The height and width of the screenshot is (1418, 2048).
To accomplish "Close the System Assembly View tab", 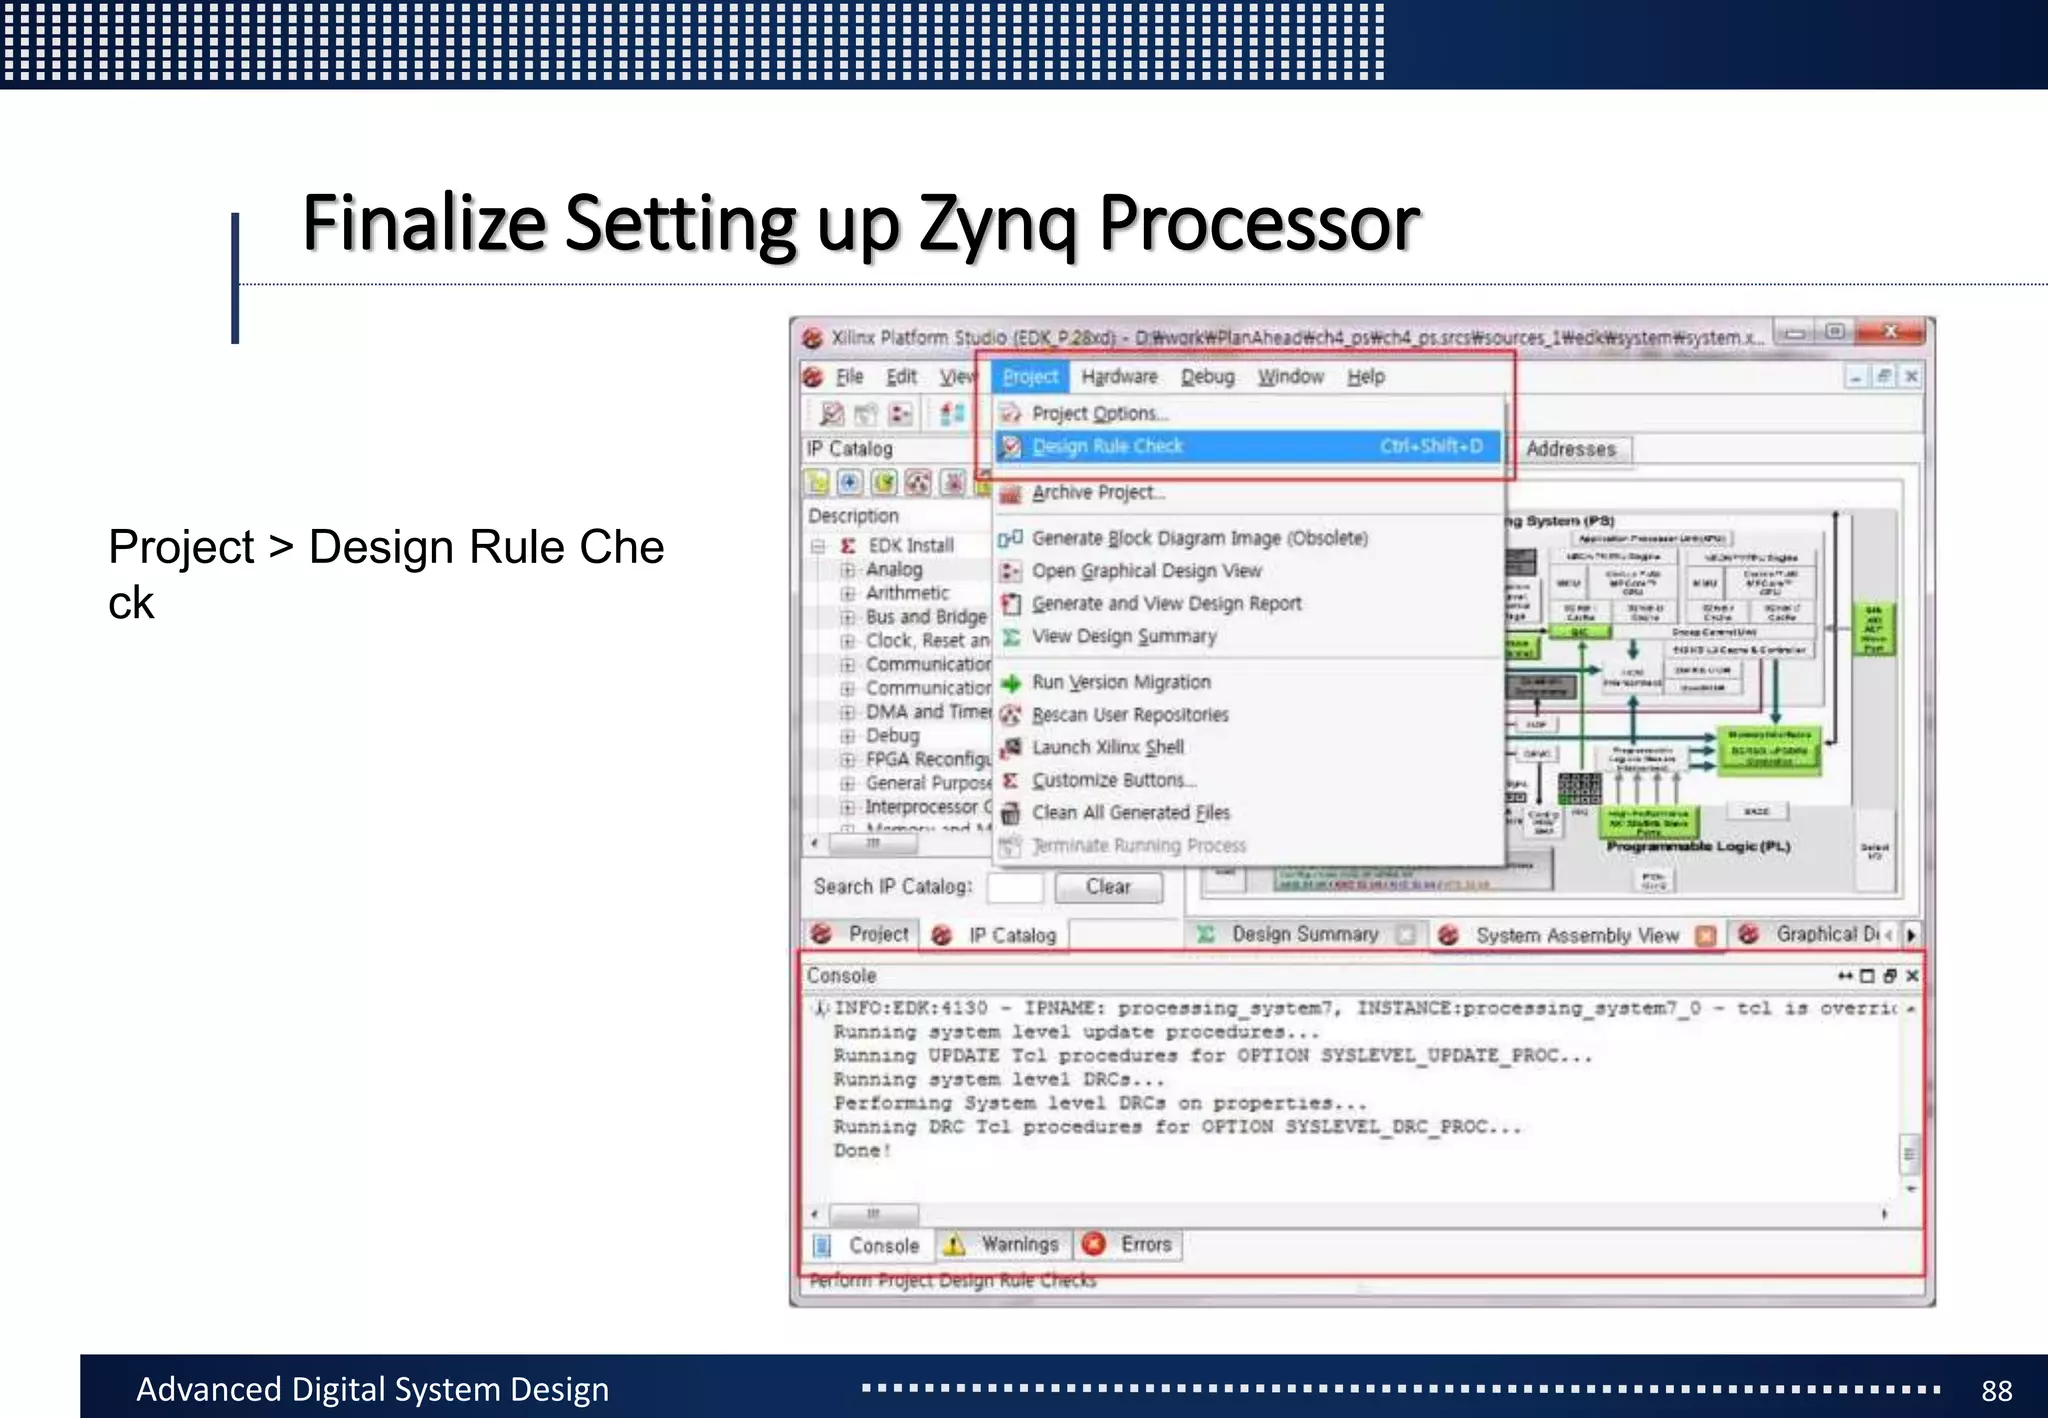I will (x=1706, y=936).
